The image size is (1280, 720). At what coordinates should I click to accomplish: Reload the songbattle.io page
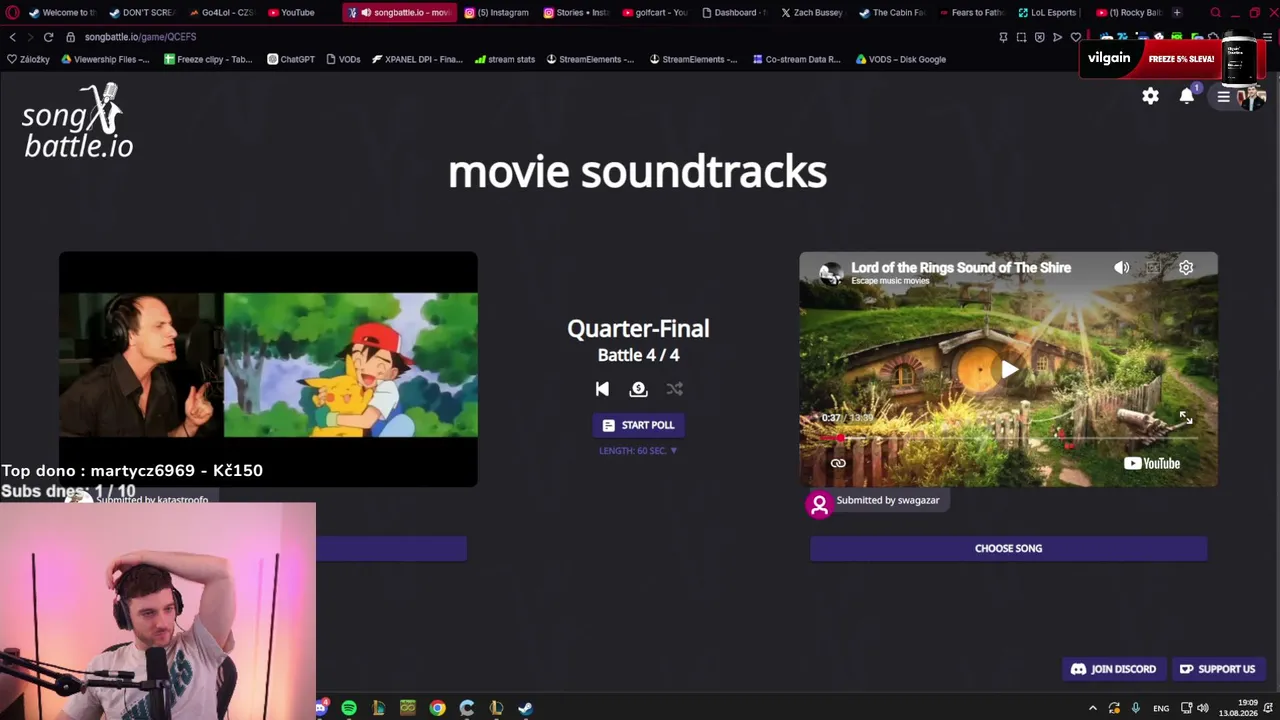tap(48, 37)
